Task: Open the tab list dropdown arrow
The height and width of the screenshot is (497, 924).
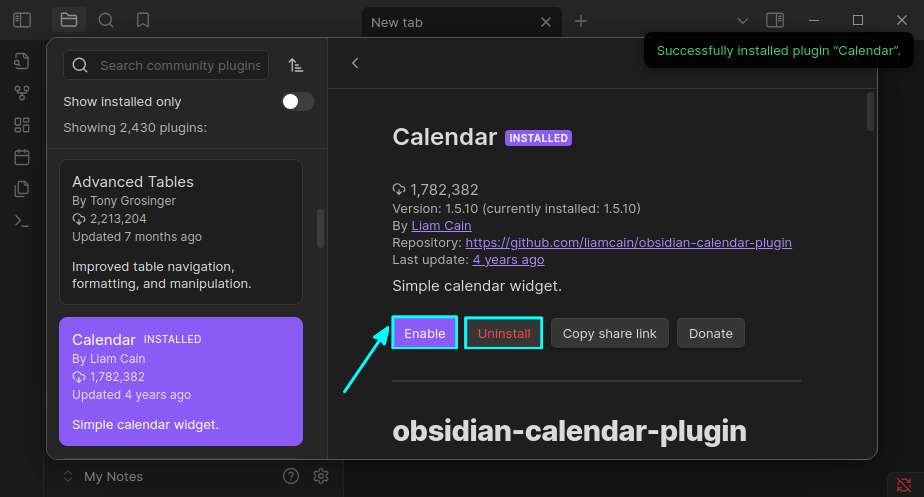Action: [x=742, y=20]
